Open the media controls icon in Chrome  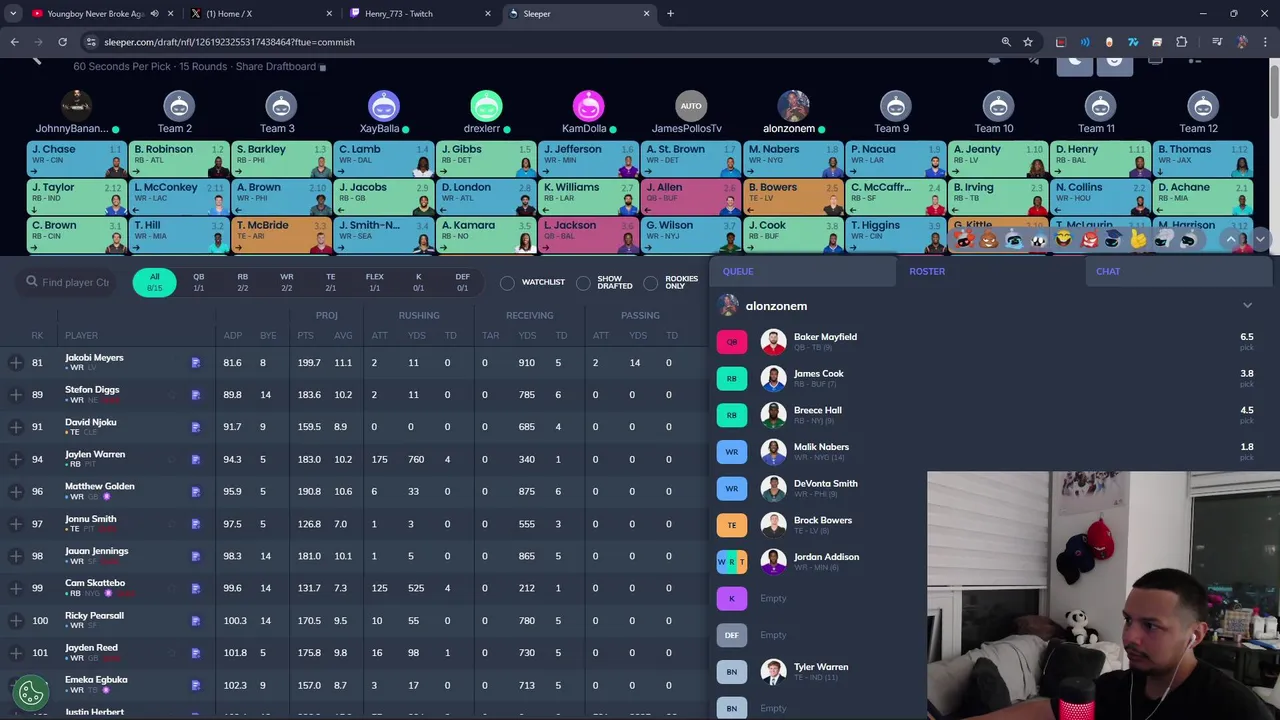click(x=1217, y=42)
